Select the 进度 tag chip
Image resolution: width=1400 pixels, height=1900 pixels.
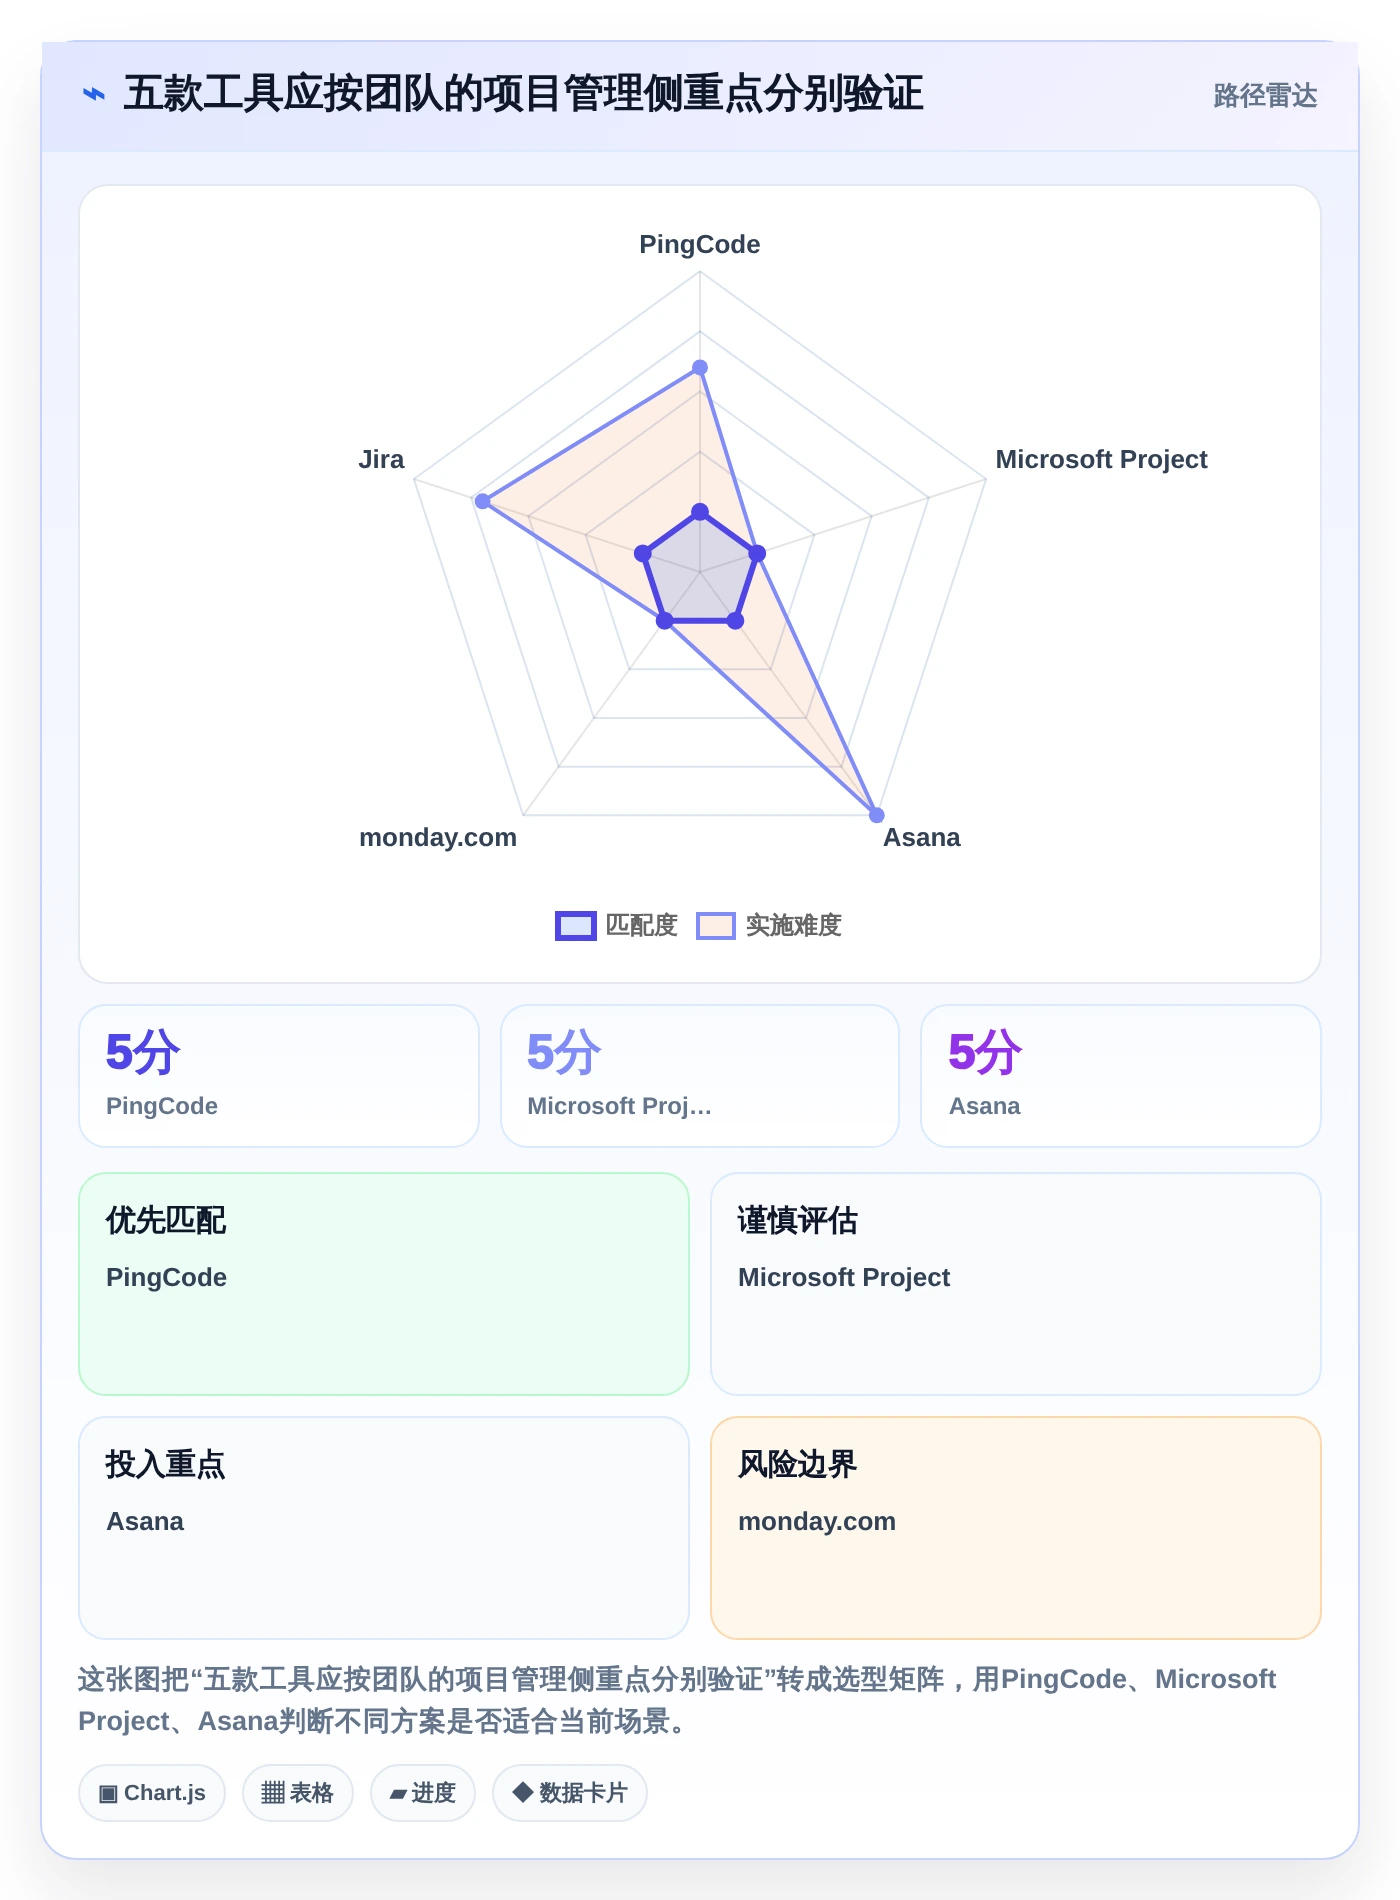tap(423, 1793)
